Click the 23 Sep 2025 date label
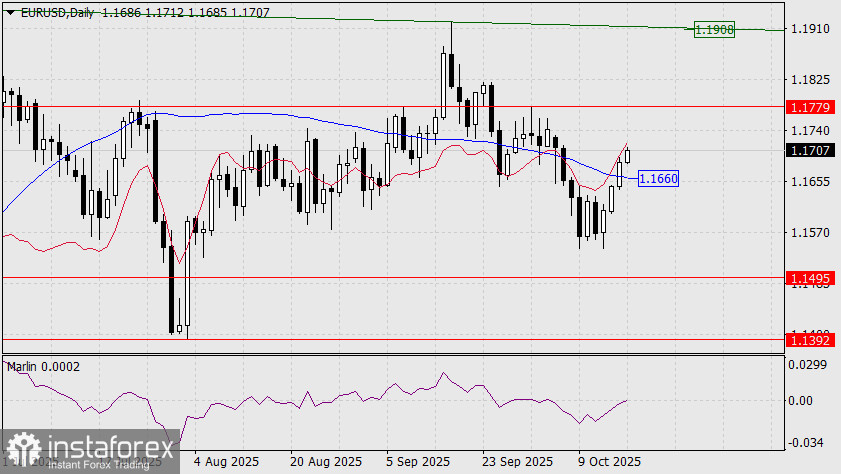Viewport: 841px width, 474px height. coord(517,462)
